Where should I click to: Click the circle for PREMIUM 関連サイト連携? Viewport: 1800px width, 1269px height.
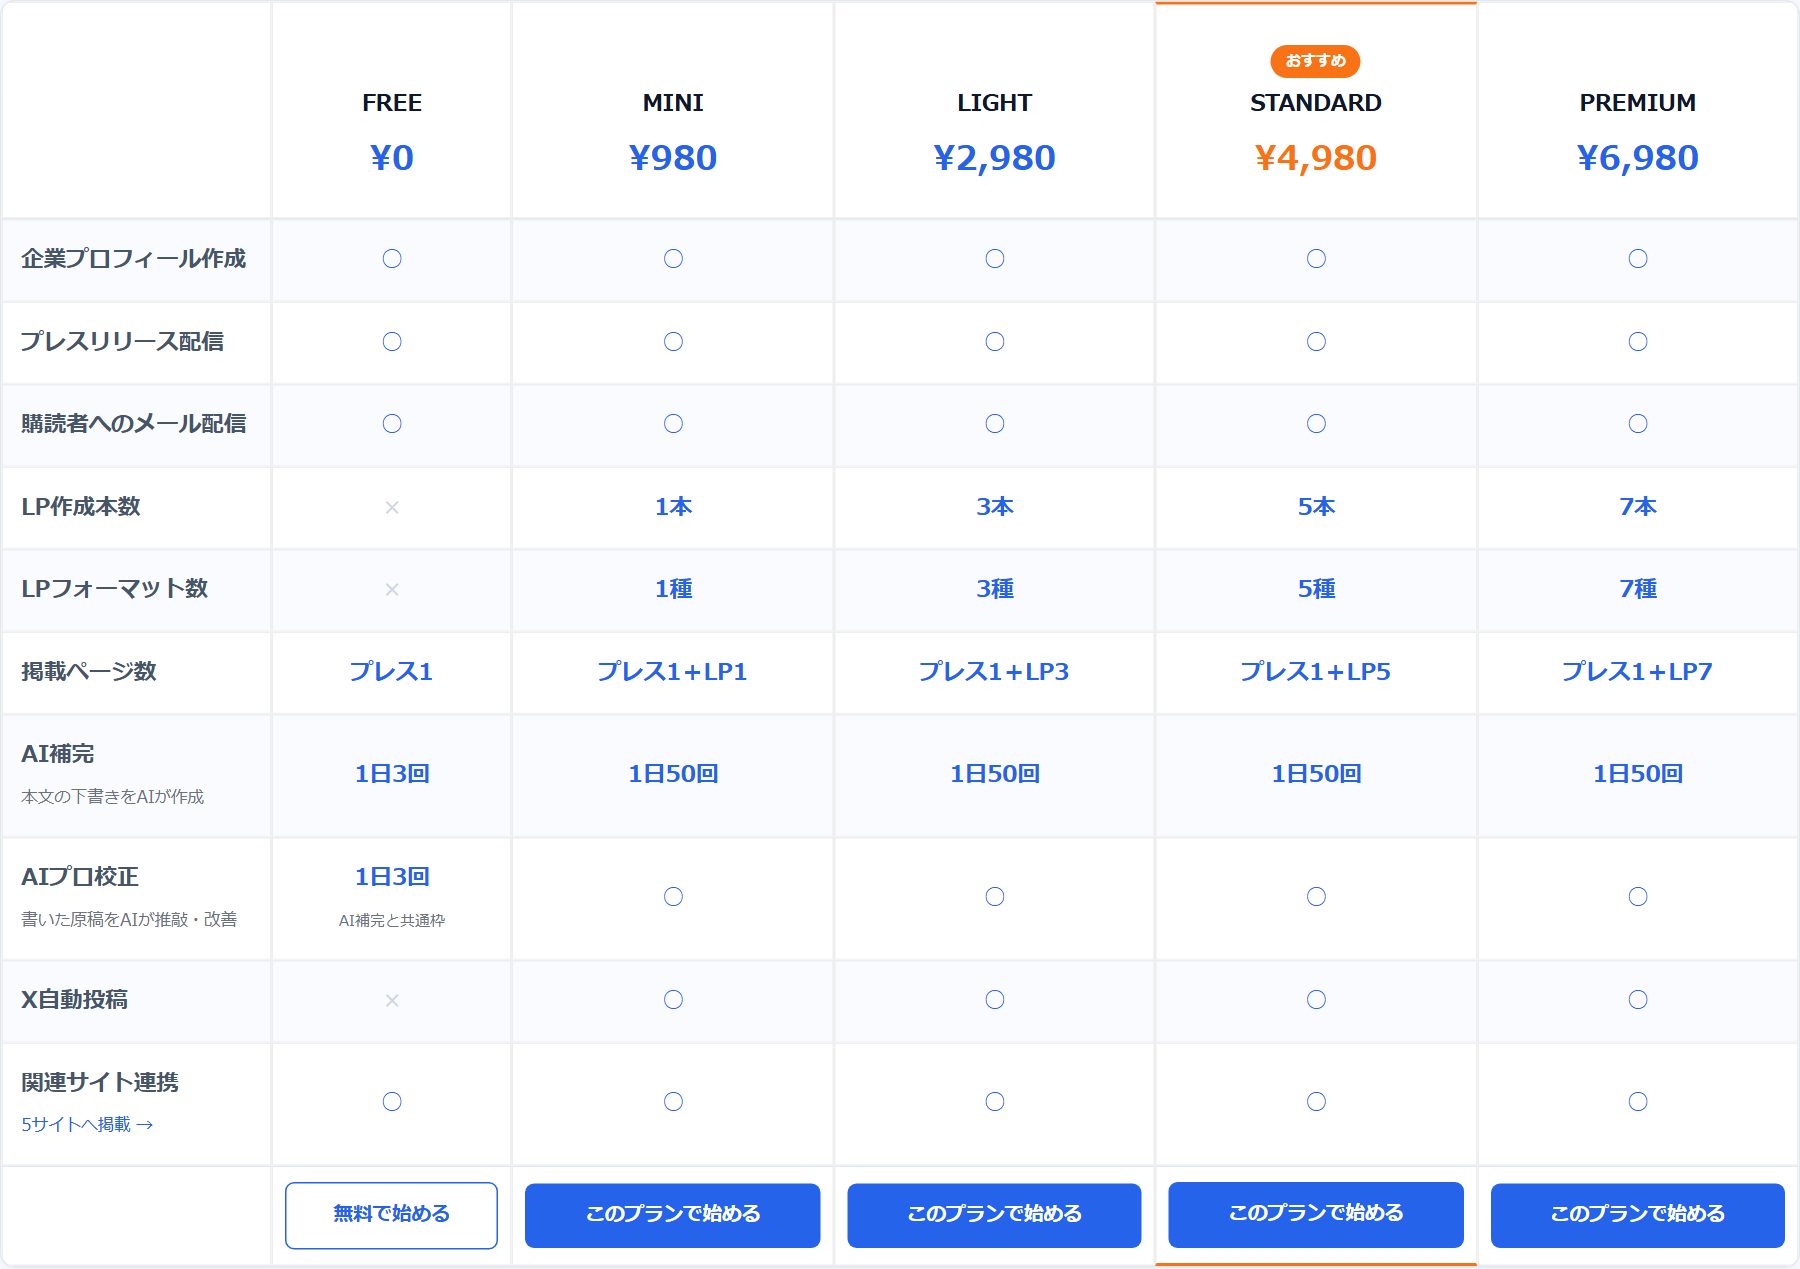(x=1637, y=1102)
